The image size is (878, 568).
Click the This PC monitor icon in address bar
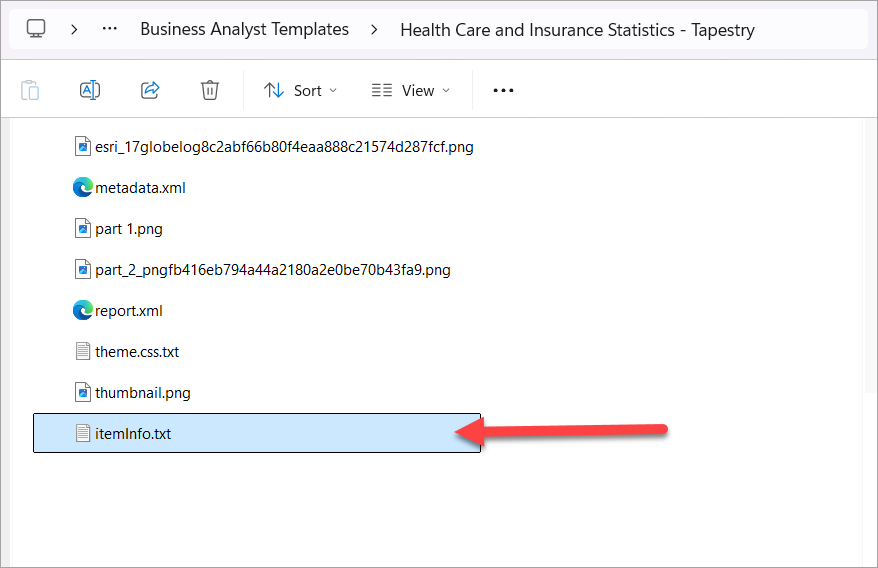[36, 29]
